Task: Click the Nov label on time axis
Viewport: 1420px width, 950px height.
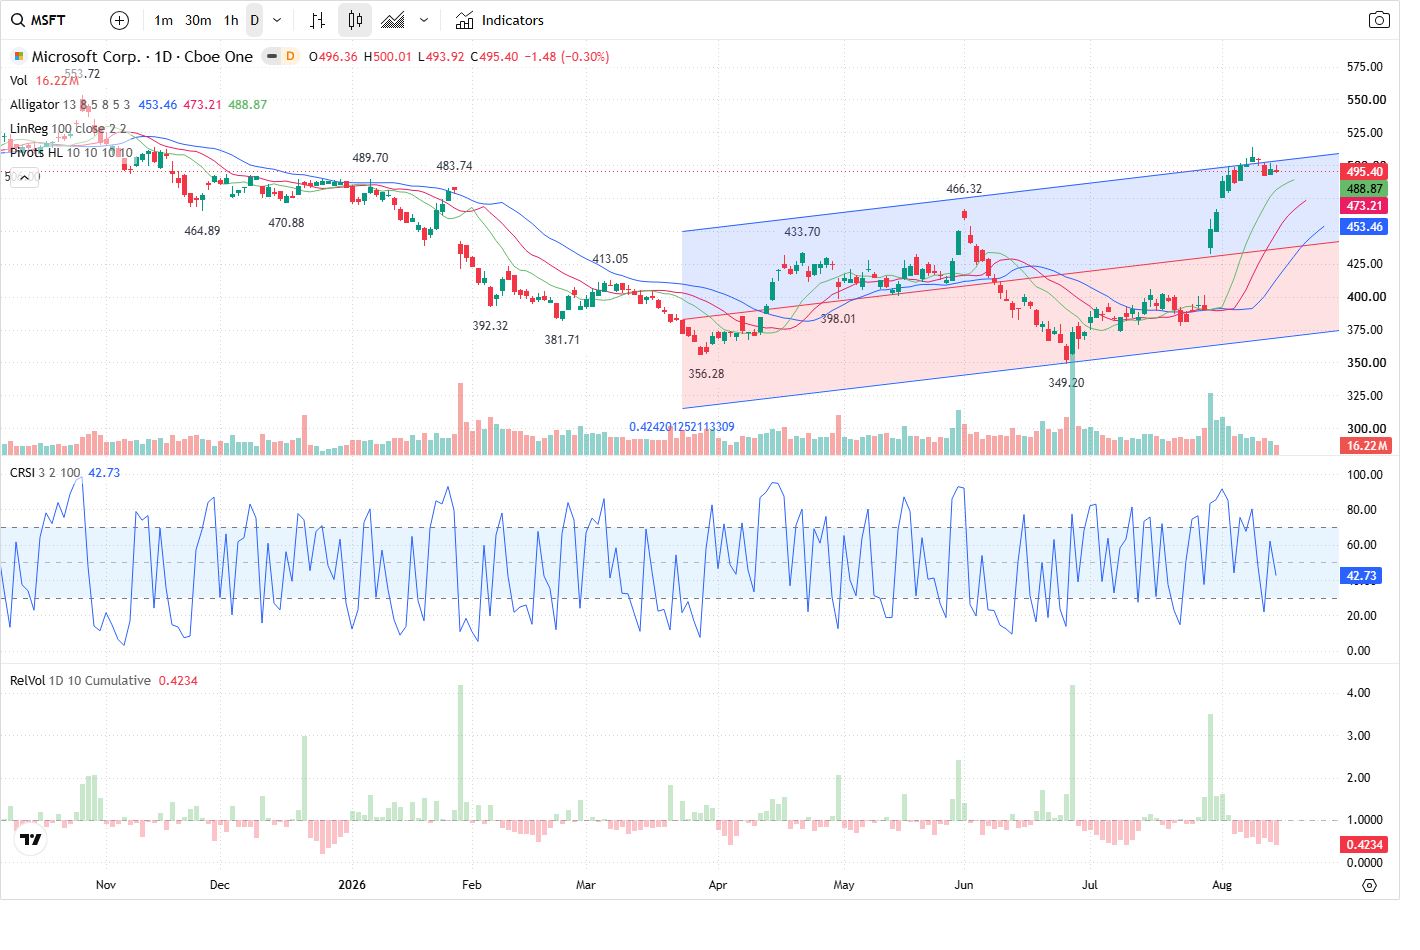Action: (106, 885)
